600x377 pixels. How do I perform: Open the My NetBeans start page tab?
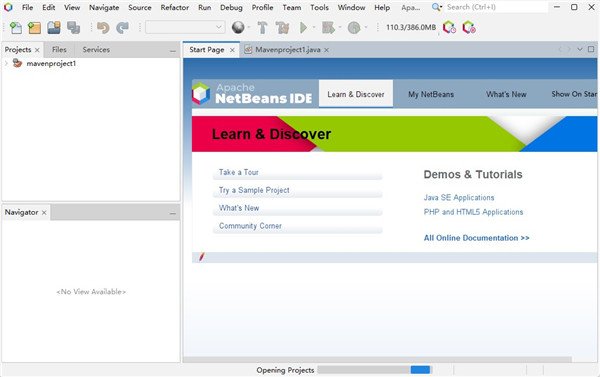431,94
